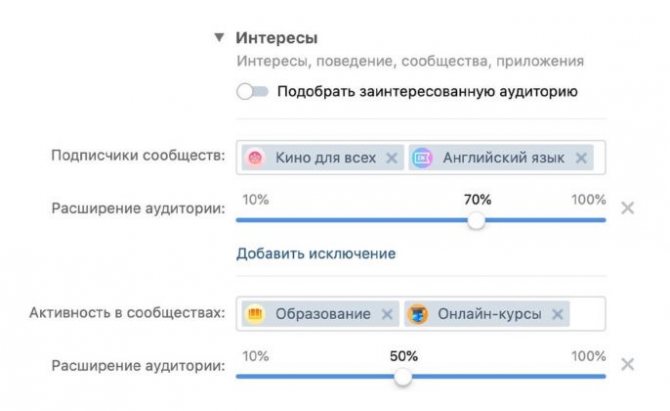
Task: Click the 70% slider handle
Action: (x=476, y=220)
